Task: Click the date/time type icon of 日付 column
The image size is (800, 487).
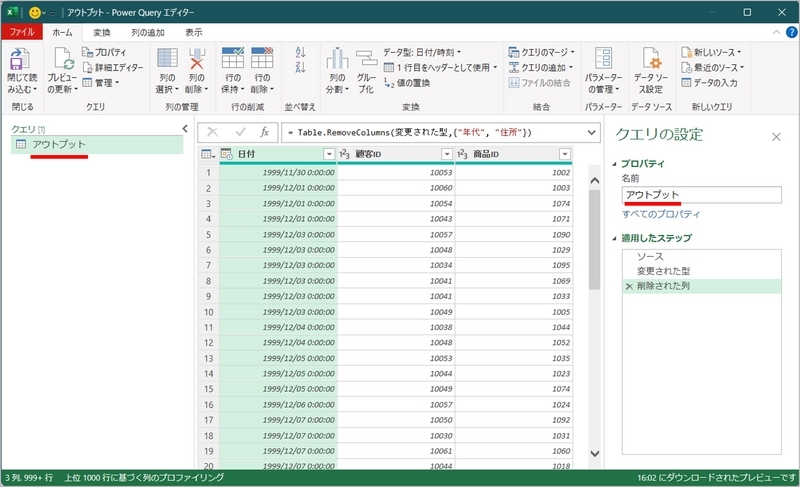Action: (227, 154)
